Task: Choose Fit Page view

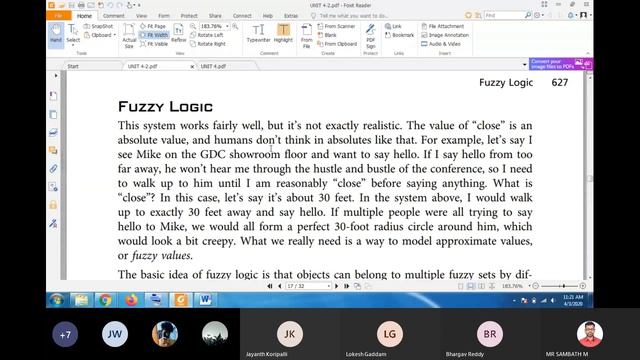Action: click(153, 26)
